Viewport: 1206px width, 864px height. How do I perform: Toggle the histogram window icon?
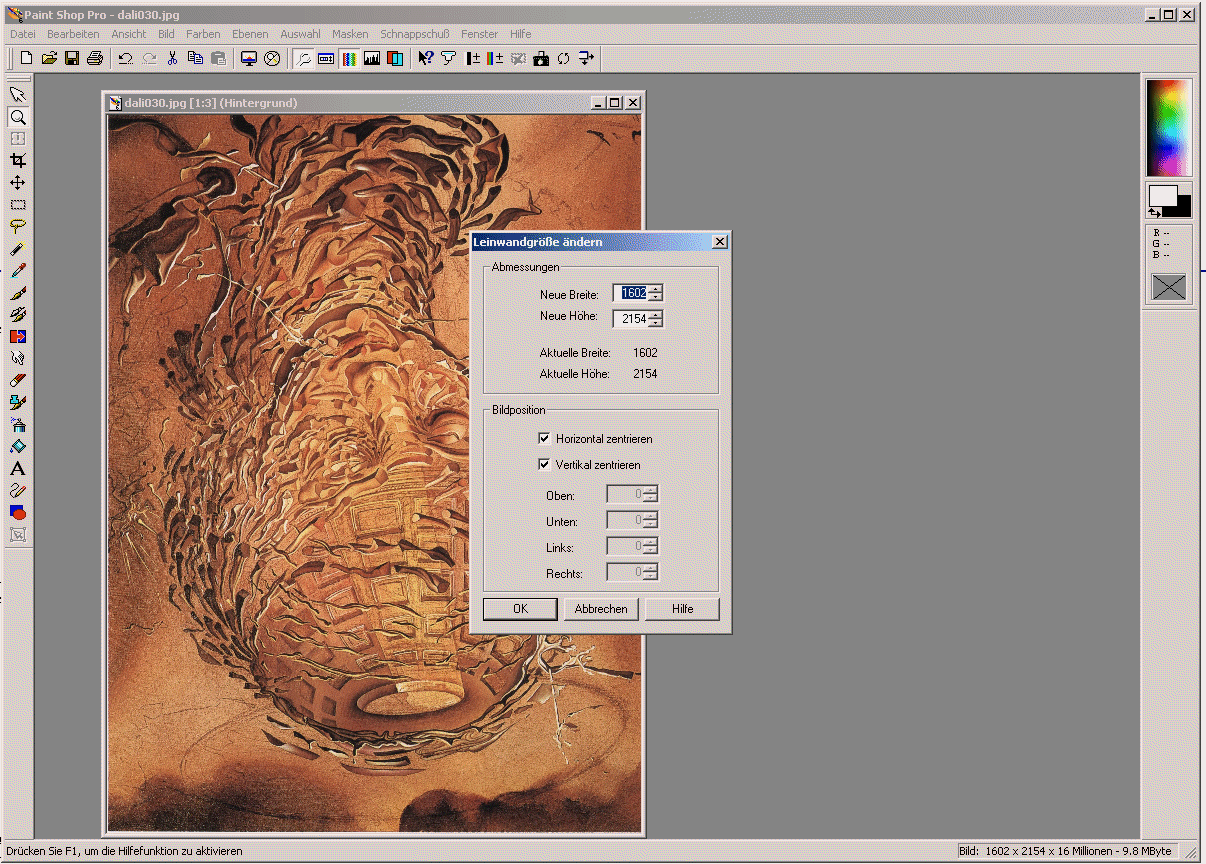pyautogui.click(x=372, y=58)
